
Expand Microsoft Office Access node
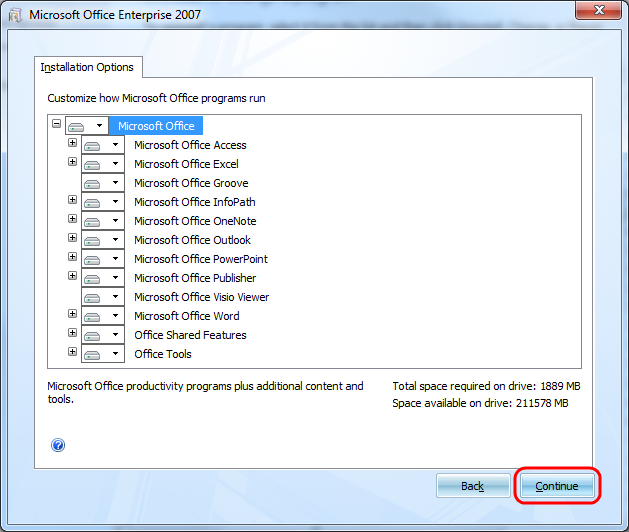click(72, 142)
